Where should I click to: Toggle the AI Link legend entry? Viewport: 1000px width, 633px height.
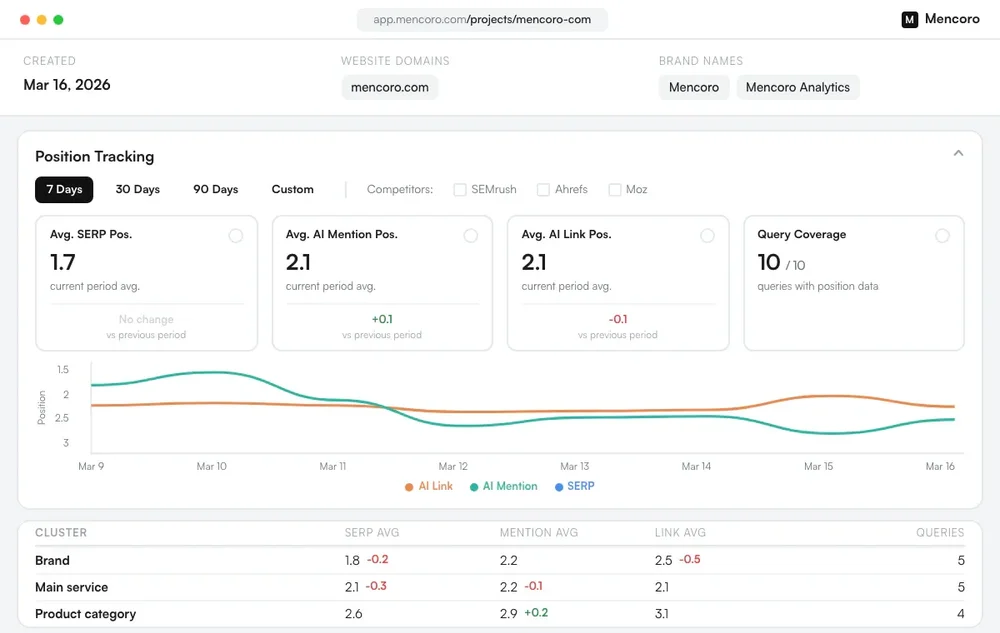point(429,486)
